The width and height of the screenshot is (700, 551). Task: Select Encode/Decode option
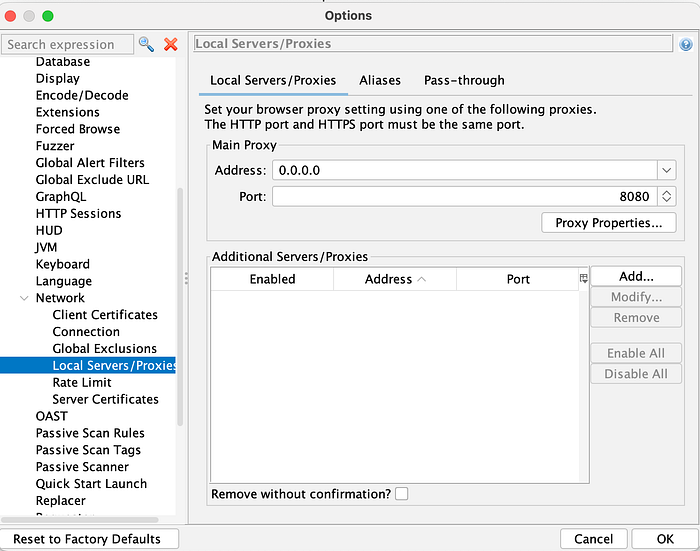point(82,95)
